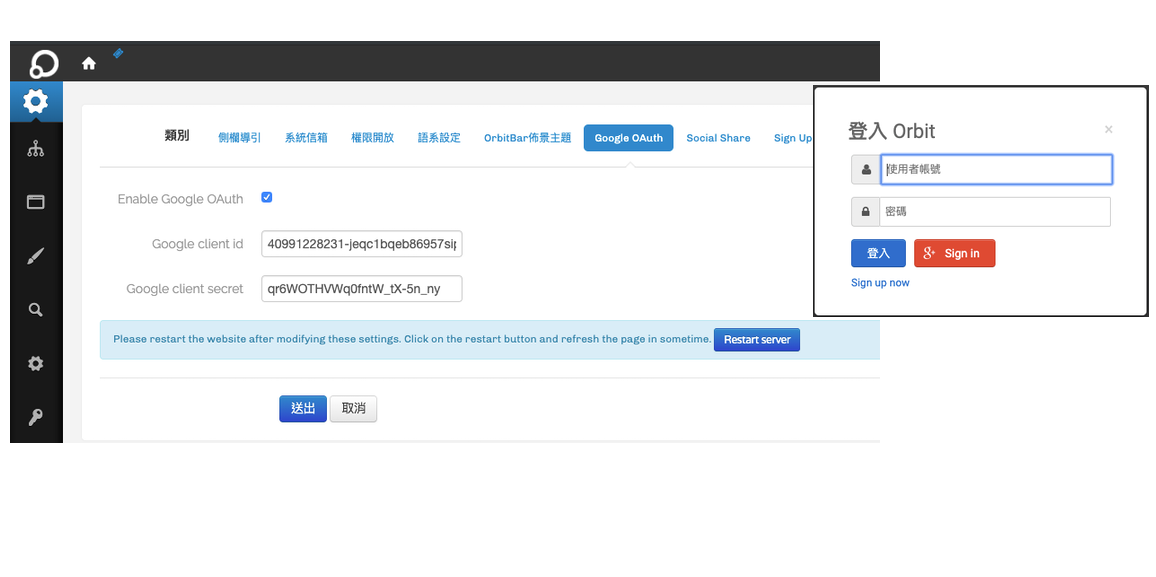This screenshot has width=1156, height=577.
Task: Open the large gear settings icon in sidebar
Action: tap(36, 102)
